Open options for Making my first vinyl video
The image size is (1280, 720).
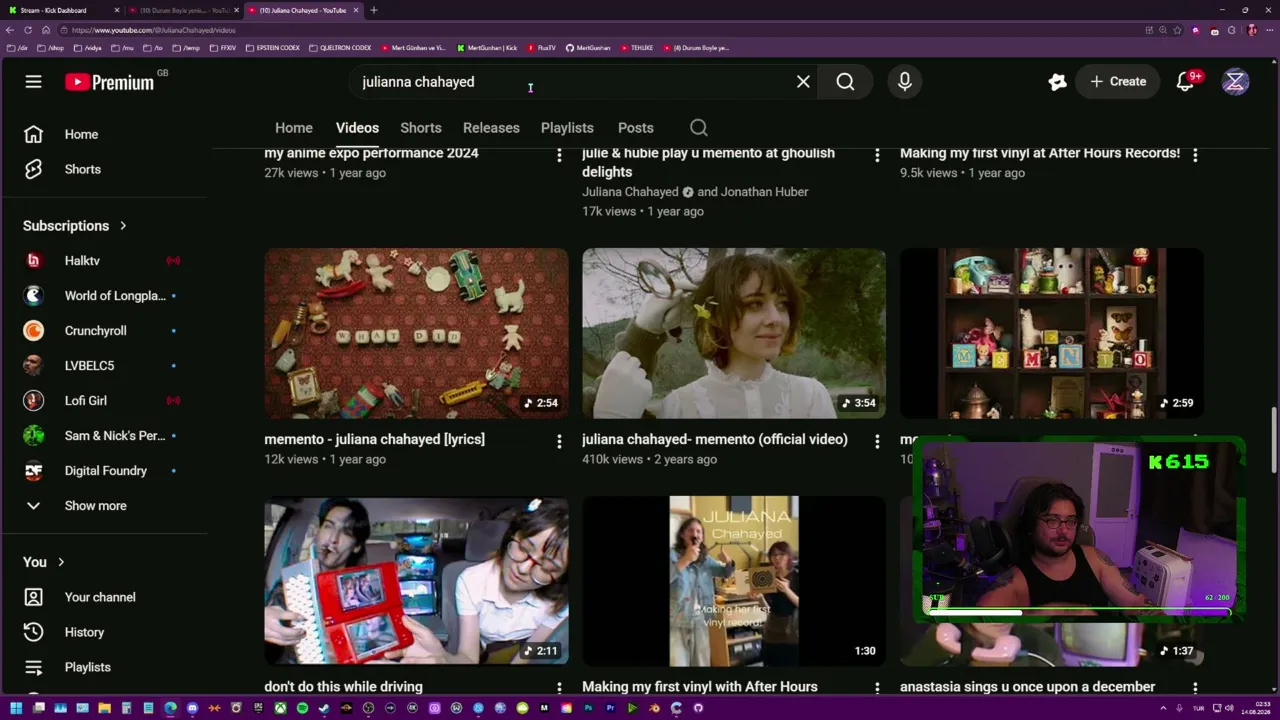coord(1195,155)
